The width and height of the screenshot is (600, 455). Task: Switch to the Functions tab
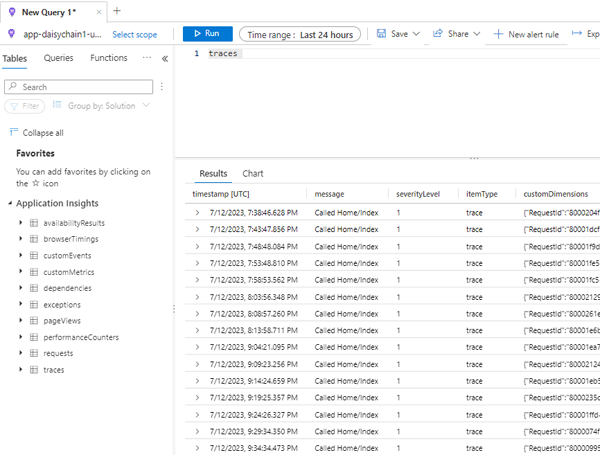click(109, 59)
